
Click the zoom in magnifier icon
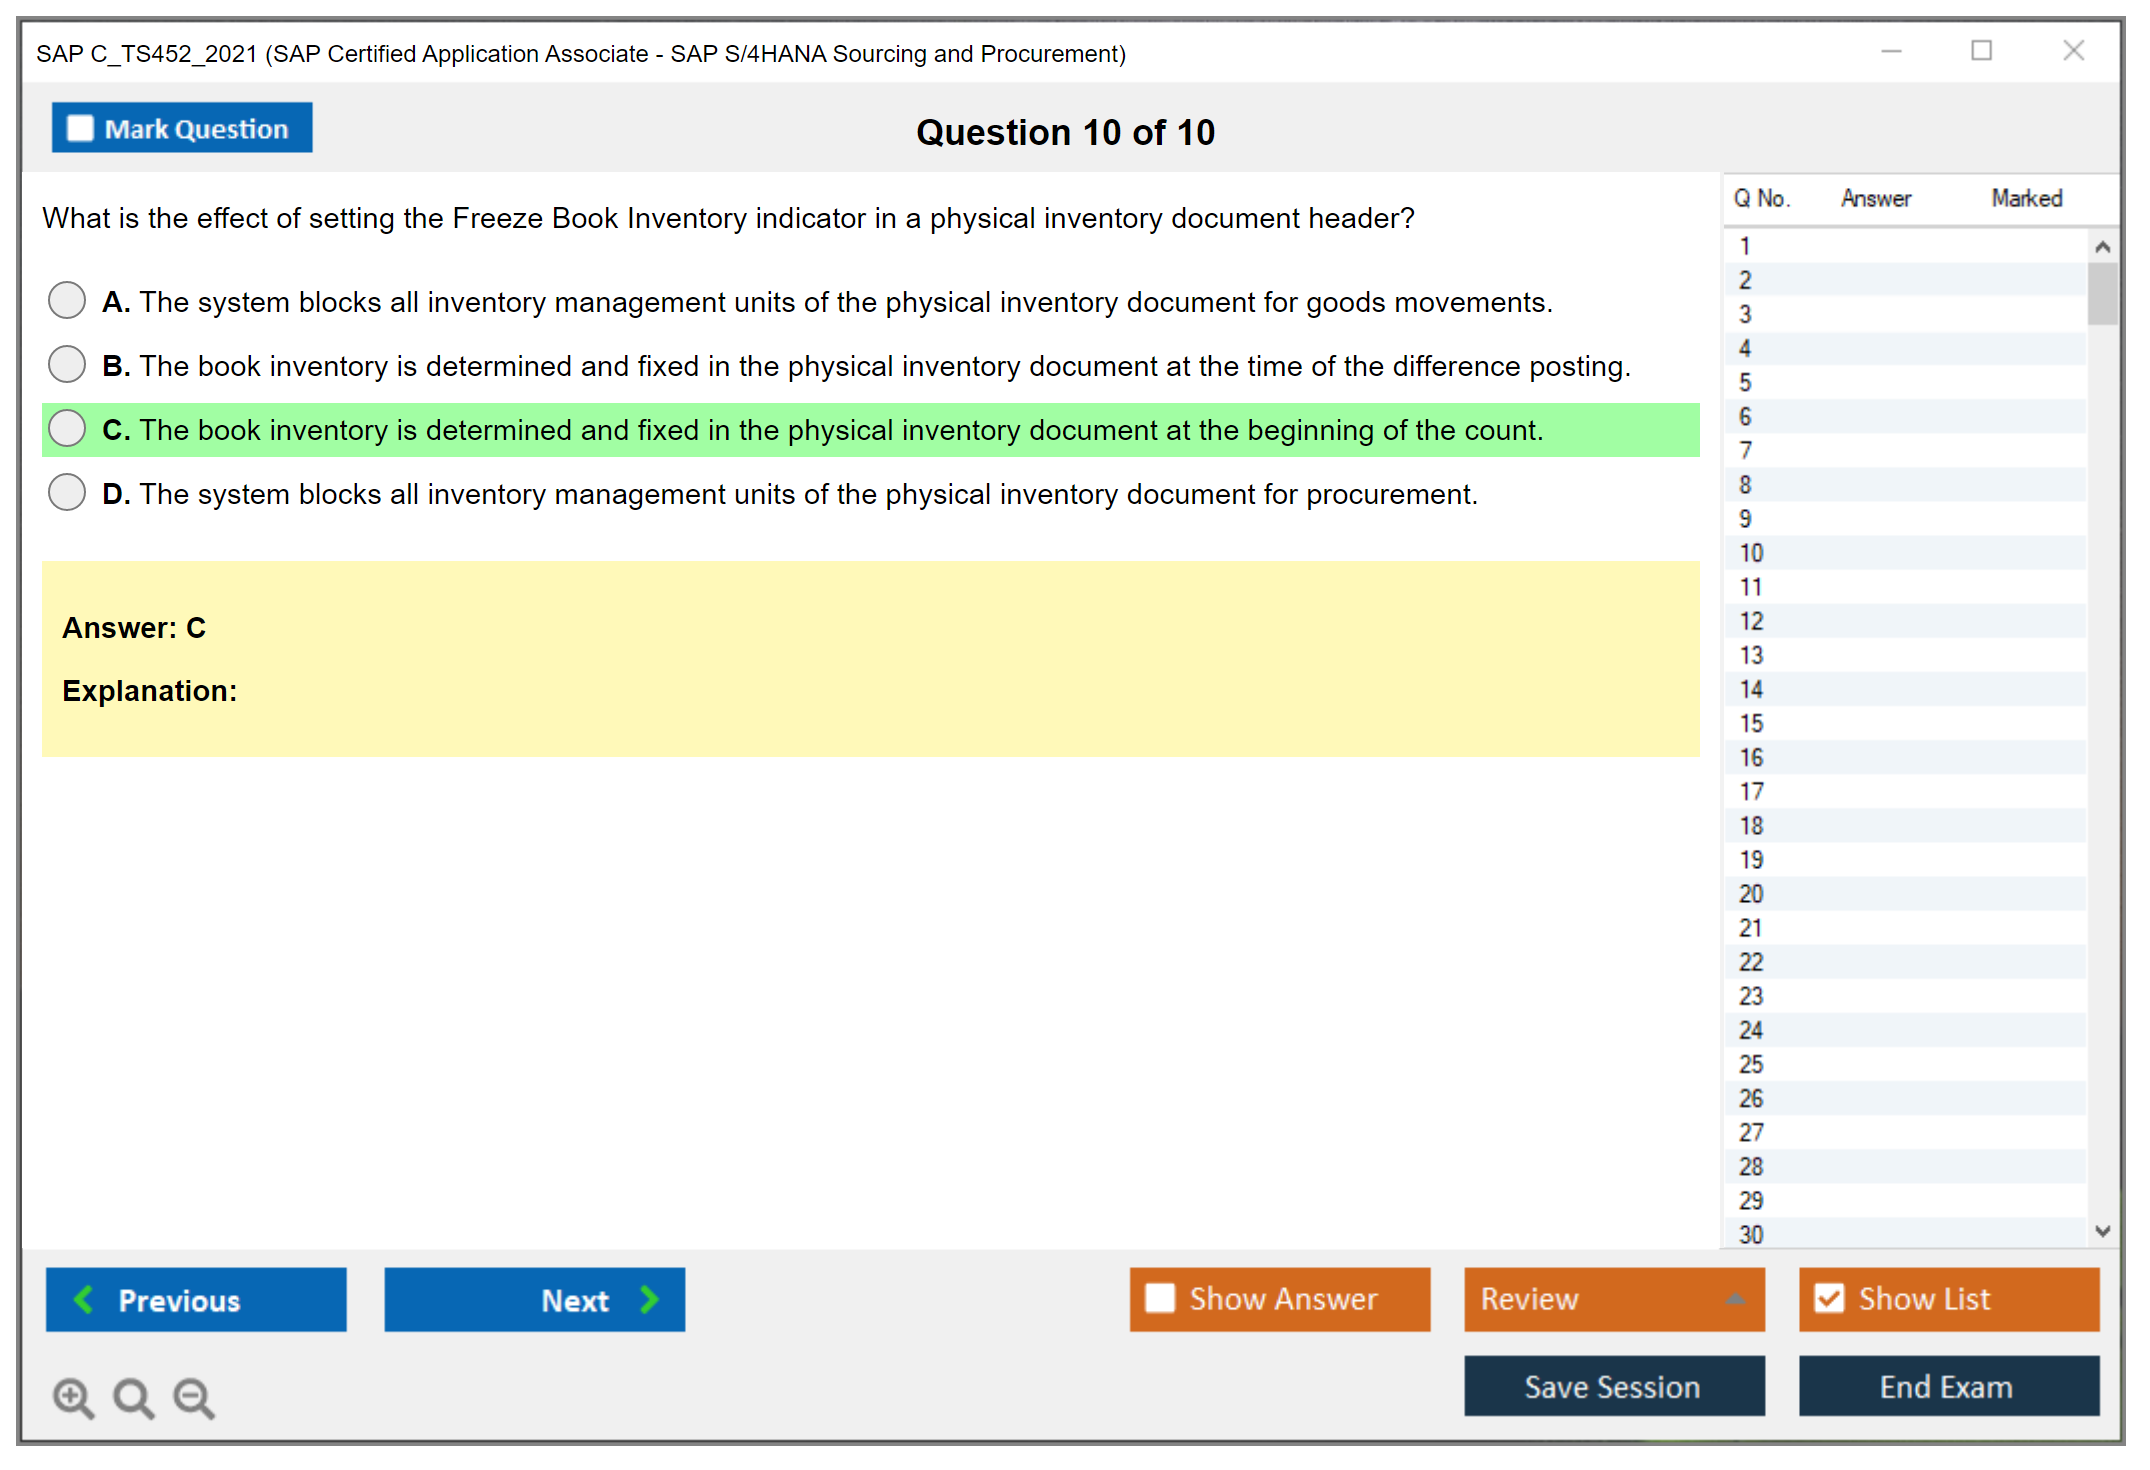[x=72, y=1397]
